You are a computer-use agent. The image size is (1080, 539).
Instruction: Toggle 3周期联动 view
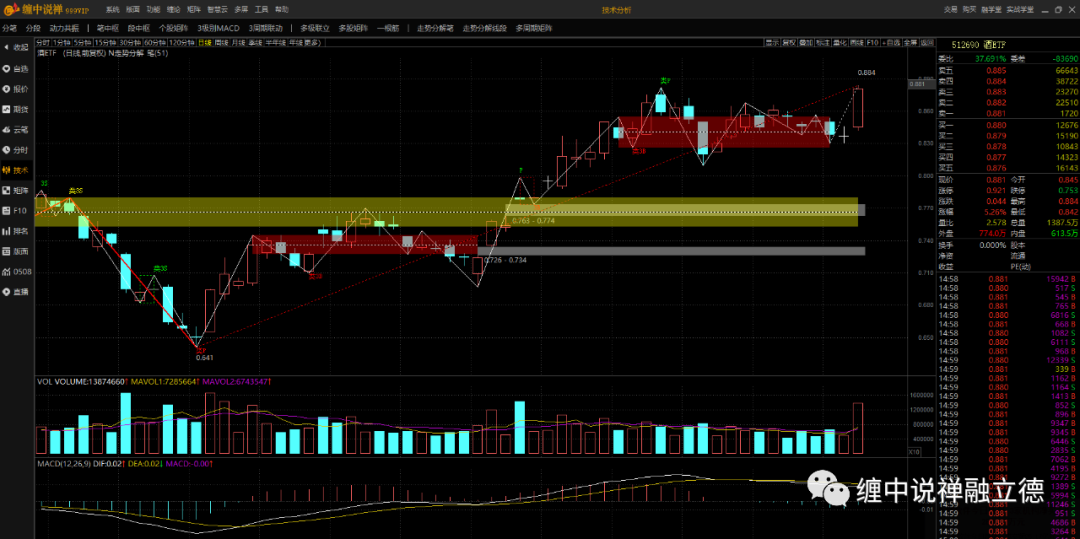(x=266, y=28)
